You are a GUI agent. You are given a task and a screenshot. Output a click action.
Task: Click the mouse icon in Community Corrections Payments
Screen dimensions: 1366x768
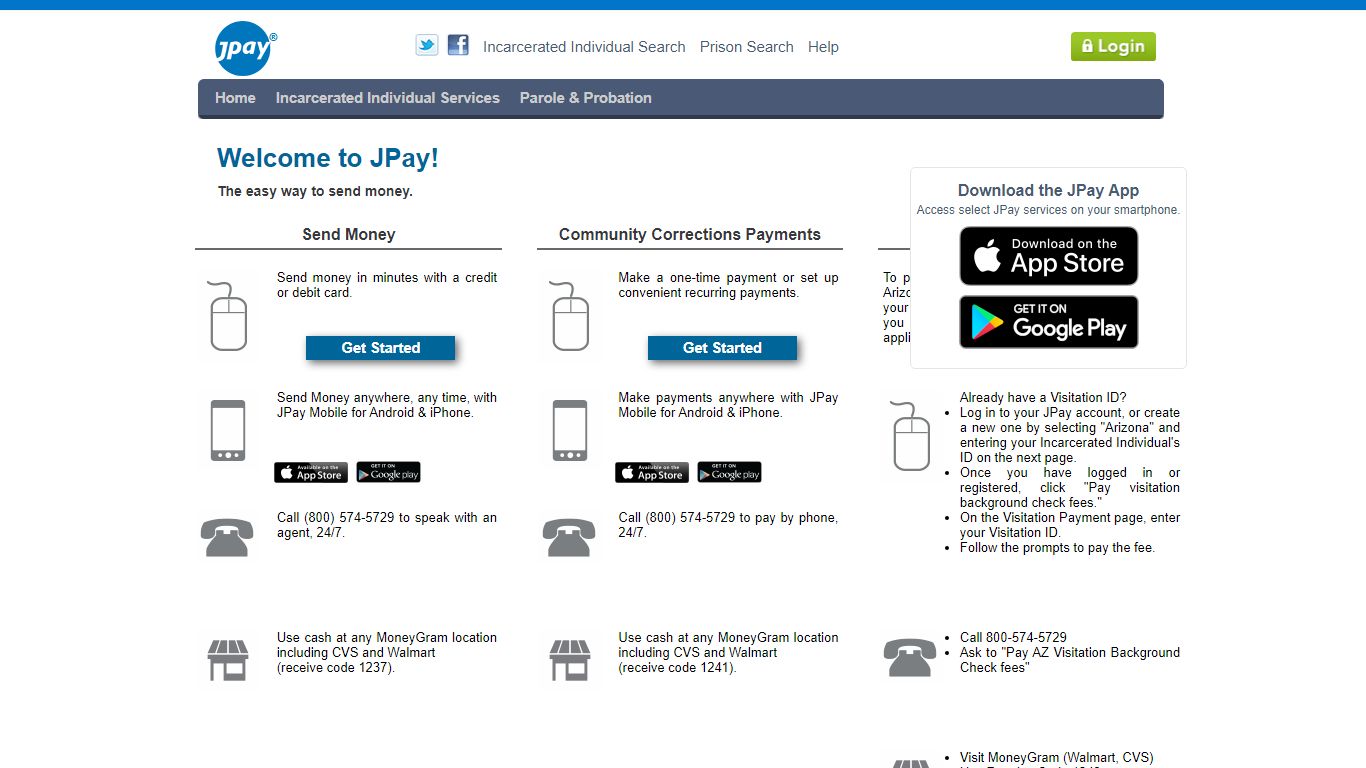[570, 316]
